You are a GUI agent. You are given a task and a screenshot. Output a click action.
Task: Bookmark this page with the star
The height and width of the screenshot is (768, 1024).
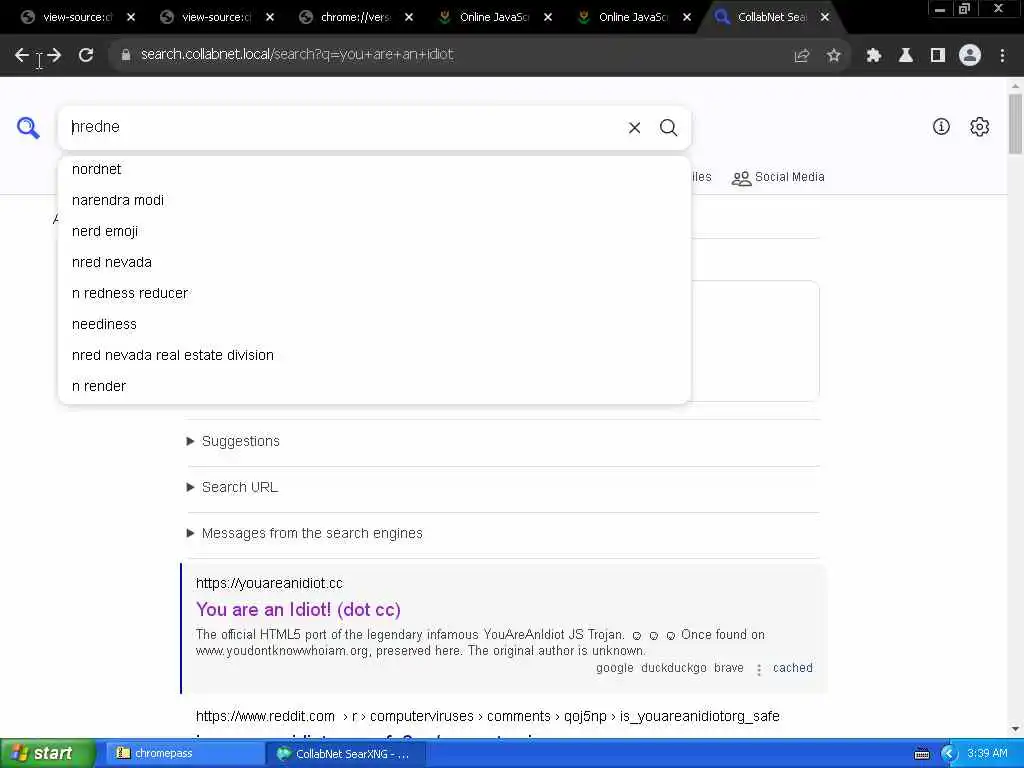pos(833,56)
